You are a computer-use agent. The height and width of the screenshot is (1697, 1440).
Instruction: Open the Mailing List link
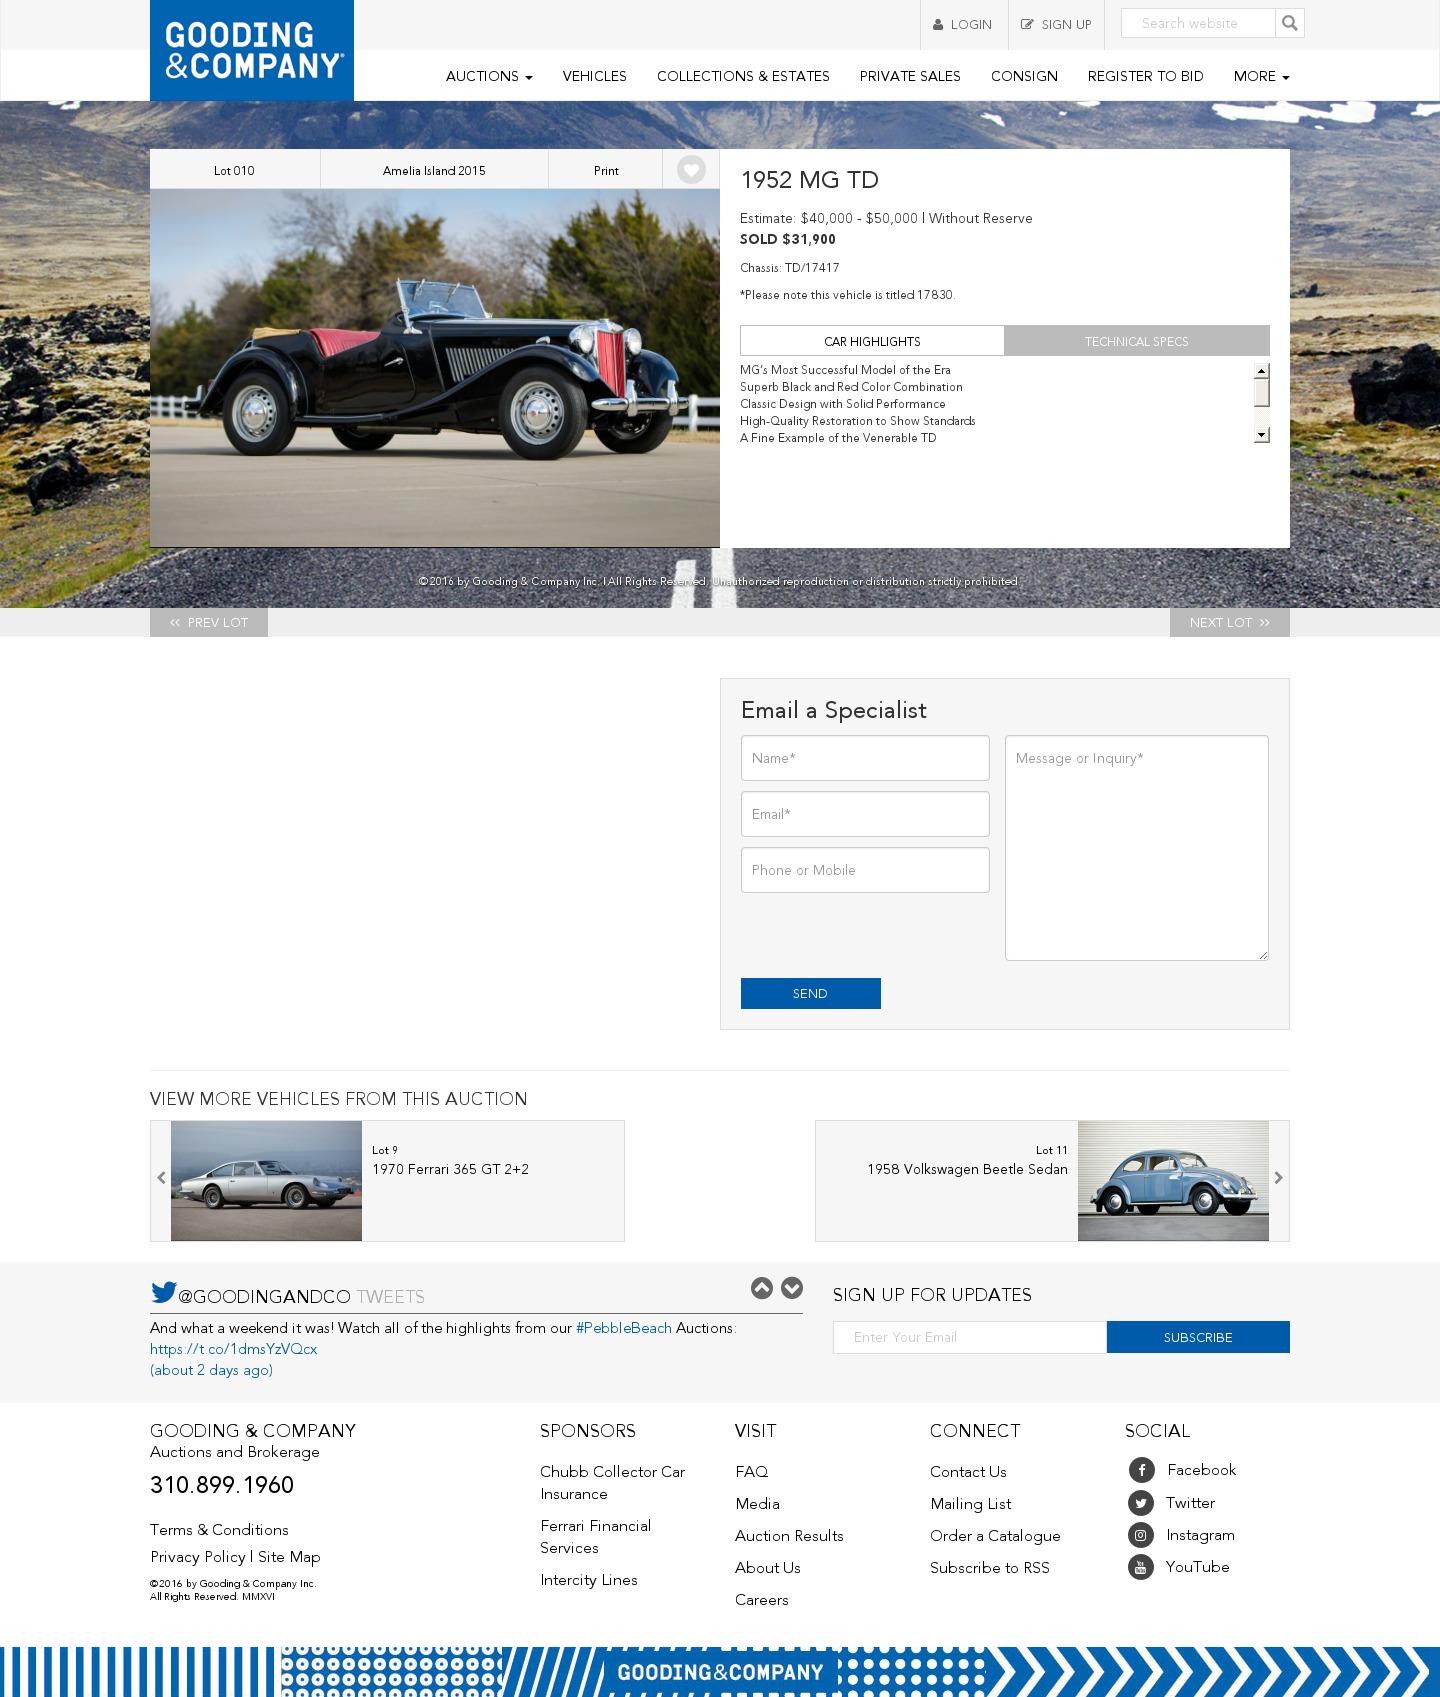click(971, 1504)
